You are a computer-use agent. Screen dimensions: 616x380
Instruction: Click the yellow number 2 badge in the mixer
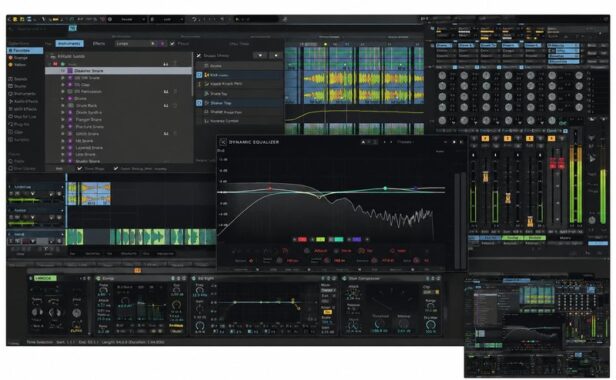tap(507, 139)
